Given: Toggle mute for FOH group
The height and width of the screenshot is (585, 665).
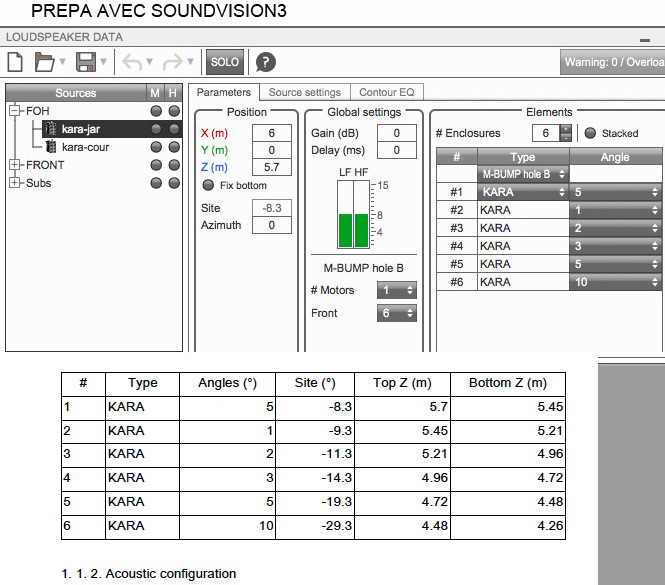Looking at the screenshot, I should (x=156, y=111).
